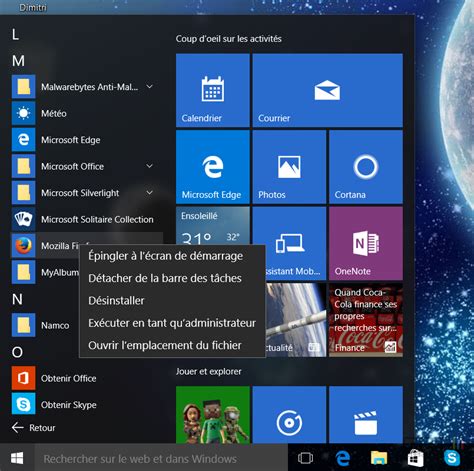Open the Films clapperboard tile
Screen dimensions: 474x471
tap(366, 415)
